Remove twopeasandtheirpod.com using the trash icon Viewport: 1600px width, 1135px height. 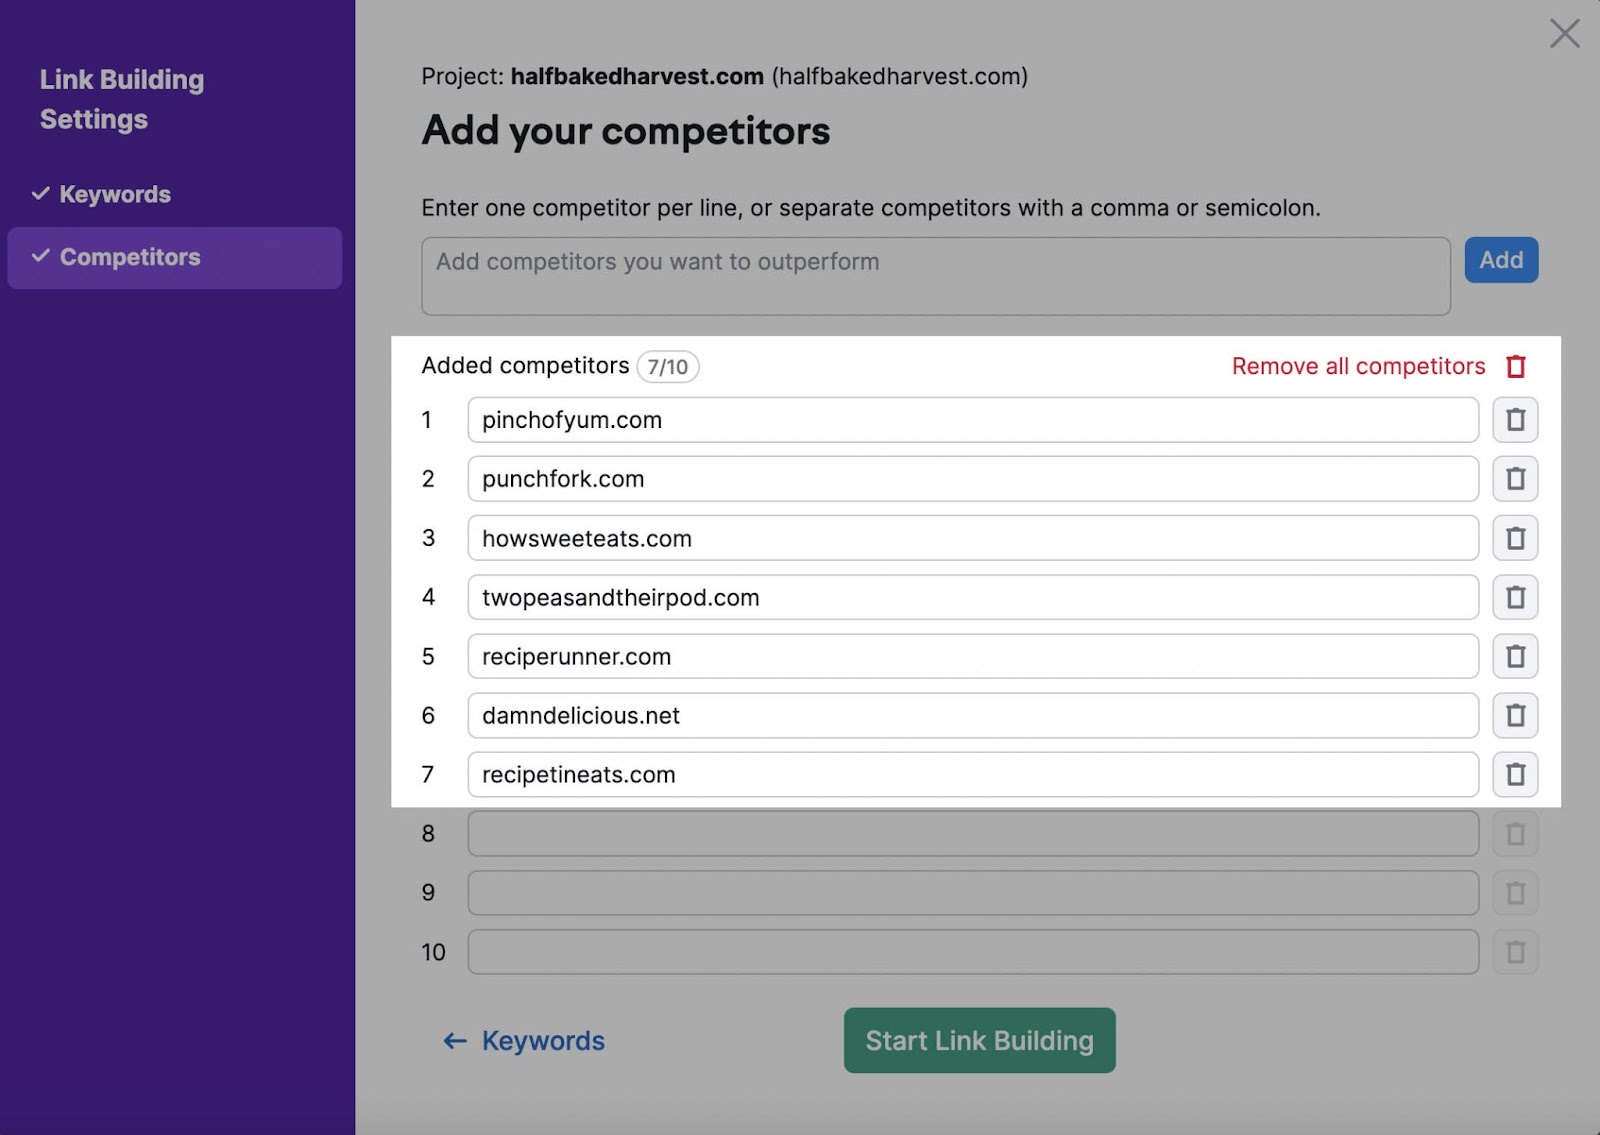1515,597
